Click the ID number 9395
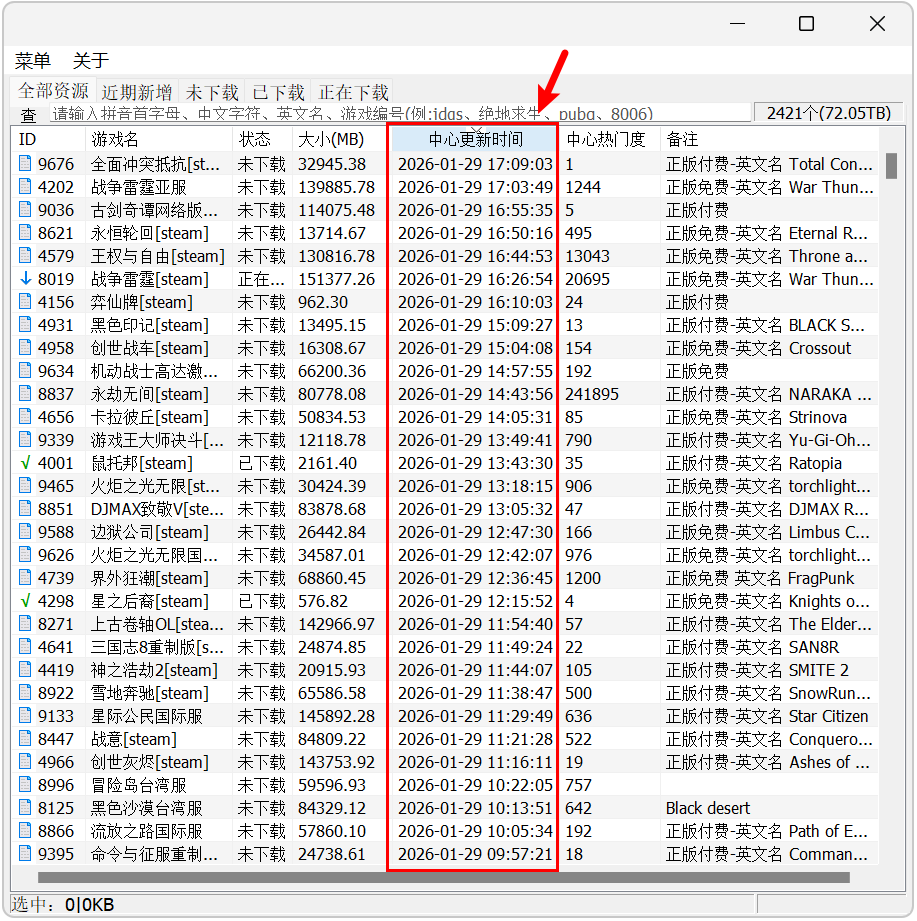The image size is (917, 921). coord(56,854)
